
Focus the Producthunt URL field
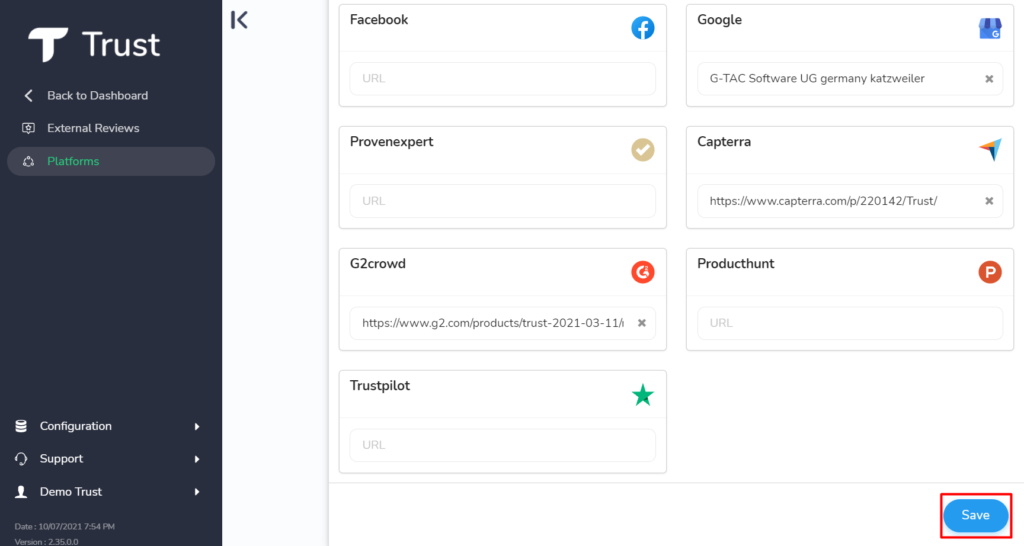point(850,323)
